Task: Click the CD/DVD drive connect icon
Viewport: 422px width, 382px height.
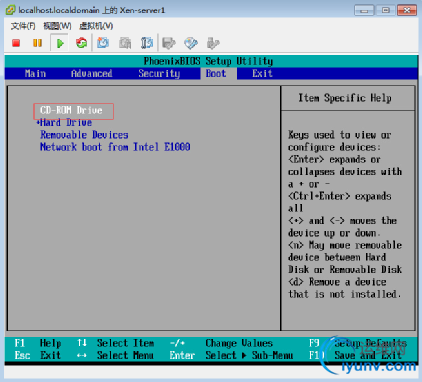Action: (x=191, y=43)
